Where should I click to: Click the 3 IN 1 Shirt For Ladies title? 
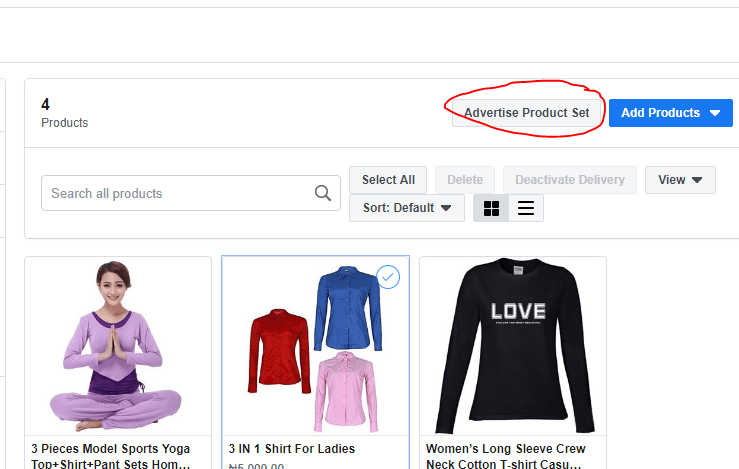pyautogui.click(x=292, y=449)
